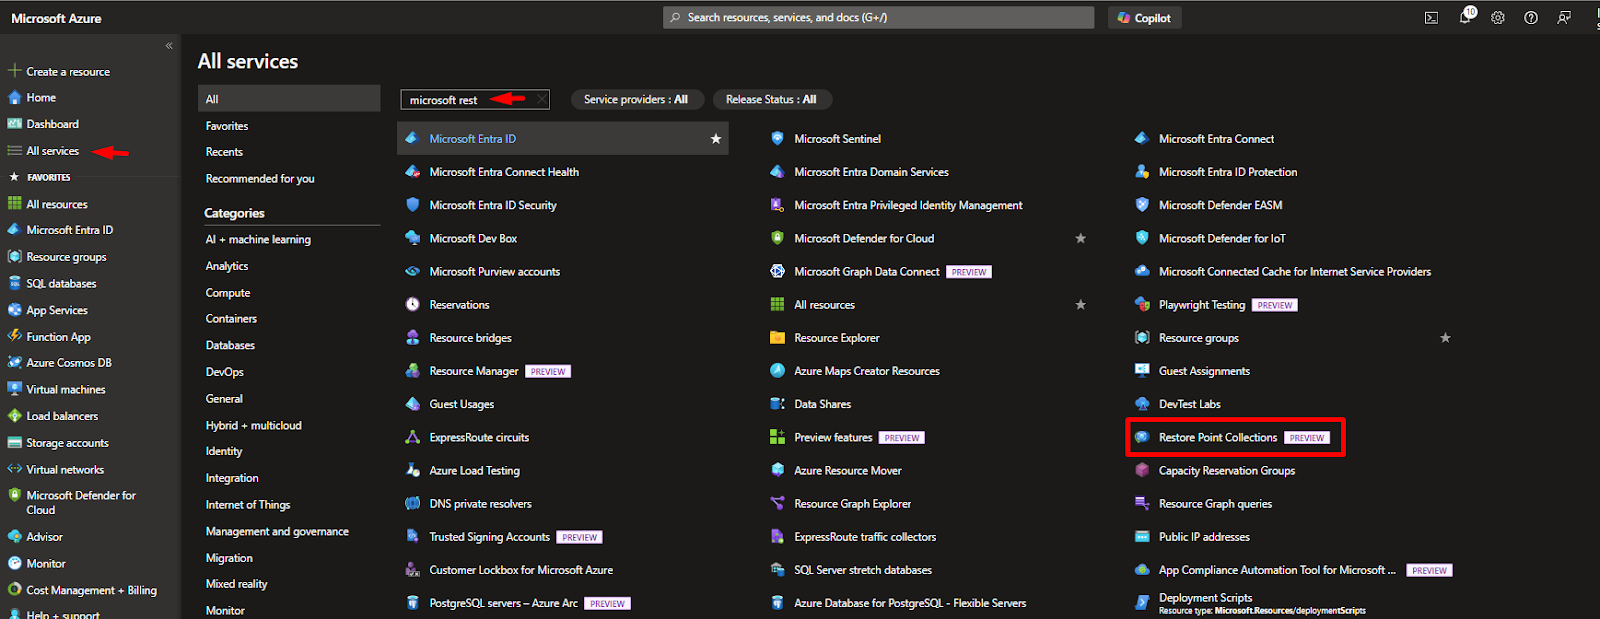This screenshot has height=619, width=1600.
Task: Click the Load balancers sidebar icon
Action: [14, 416]
